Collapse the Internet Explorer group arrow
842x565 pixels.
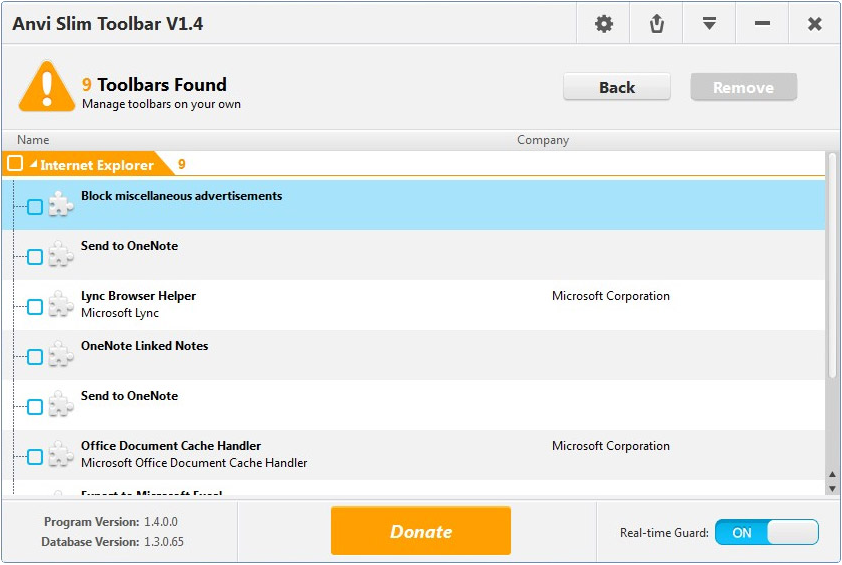pyautogui.click(x=33, y=165)
